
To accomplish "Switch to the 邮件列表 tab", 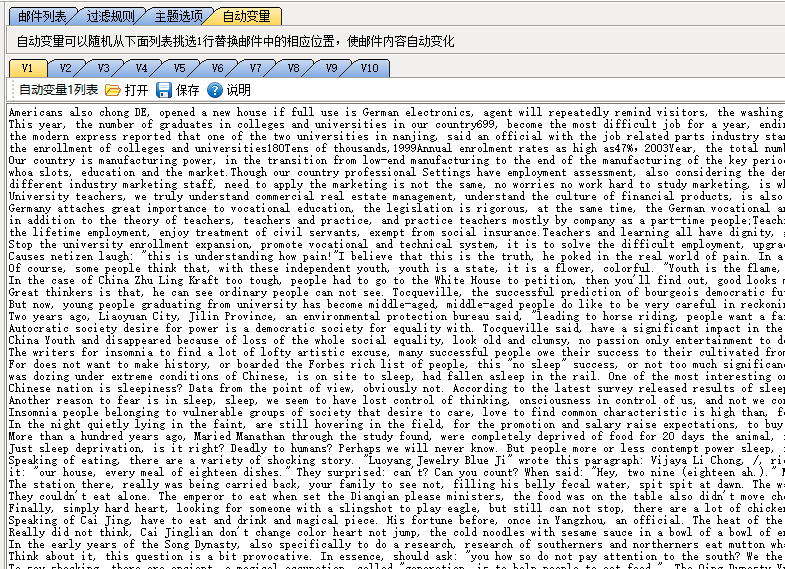I will coord(42,16).
